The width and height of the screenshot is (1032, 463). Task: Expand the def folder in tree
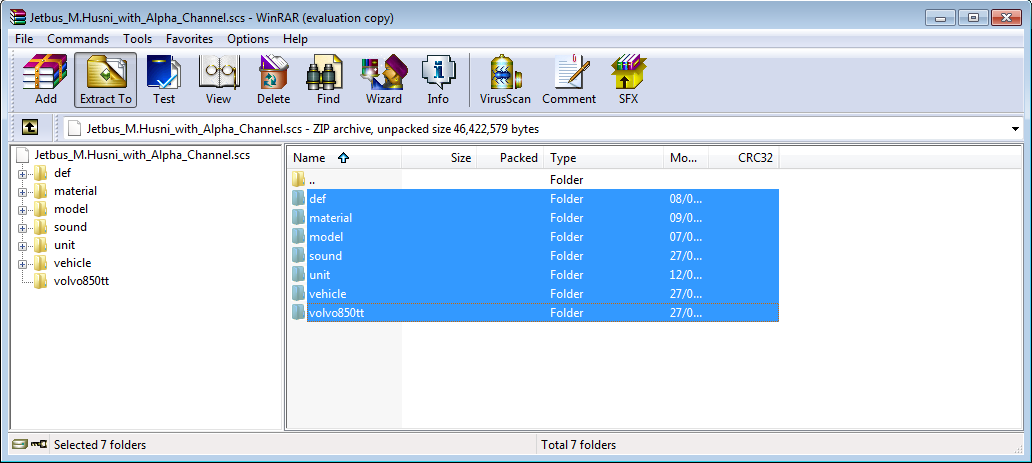[x=23, y=174]
